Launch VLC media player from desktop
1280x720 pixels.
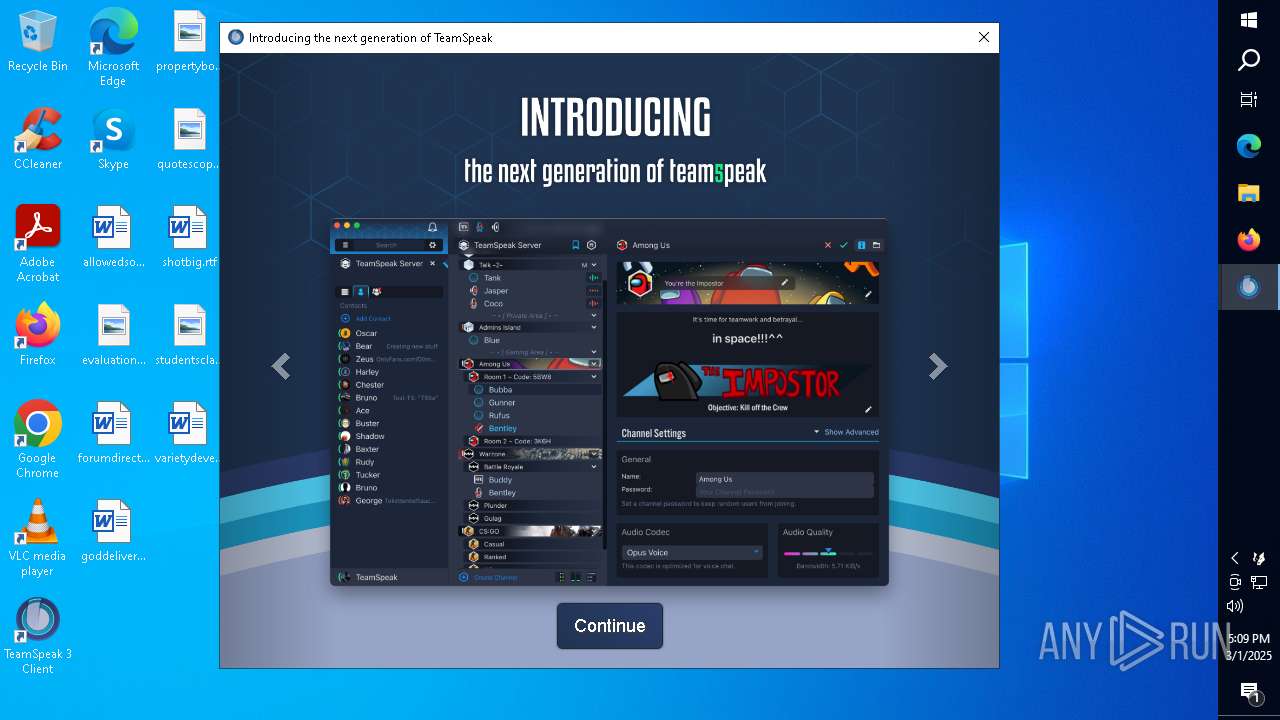(38, 537)
